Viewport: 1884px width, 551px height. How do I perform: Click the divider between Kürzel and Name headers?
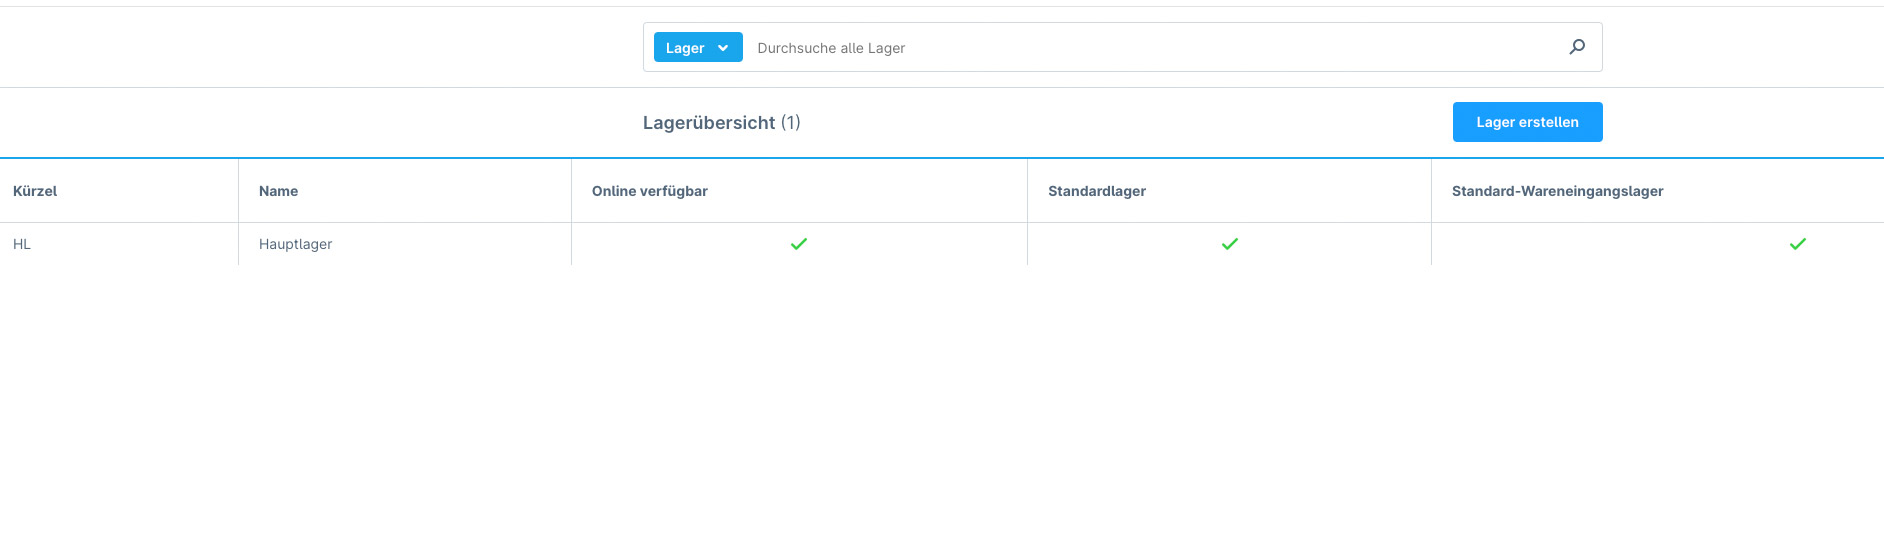click(x=238, y=191)
